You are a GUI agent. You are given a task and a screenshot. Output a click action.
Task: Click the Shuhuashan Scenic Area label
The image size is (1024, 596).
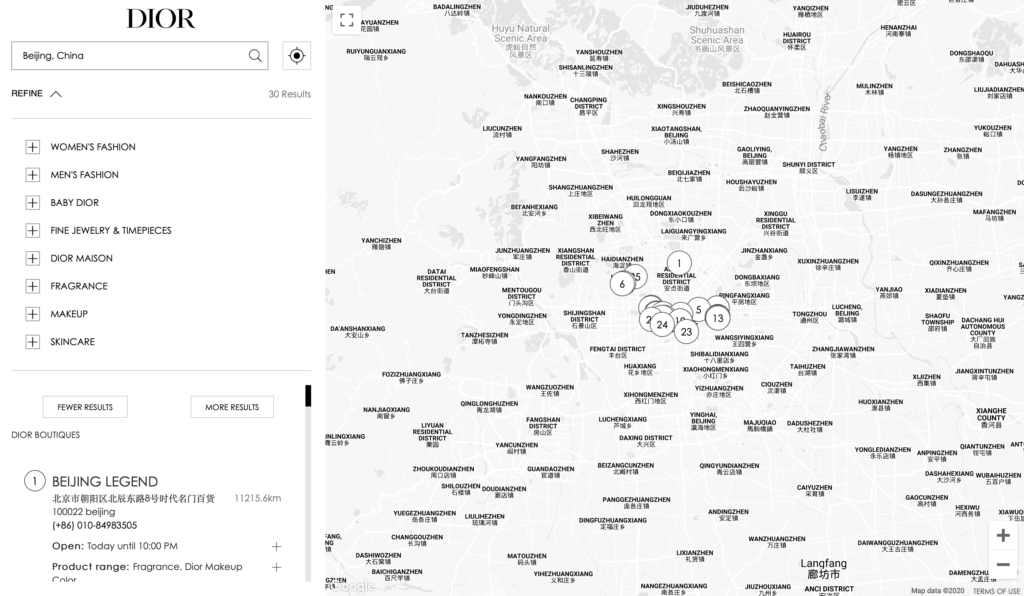tap(716, 39)
